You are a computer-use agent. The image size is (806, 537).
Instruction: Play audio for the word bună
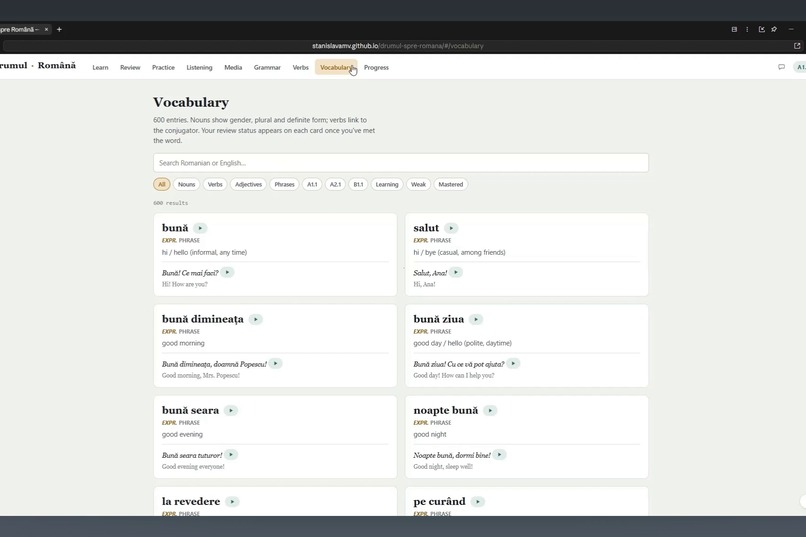200,228
